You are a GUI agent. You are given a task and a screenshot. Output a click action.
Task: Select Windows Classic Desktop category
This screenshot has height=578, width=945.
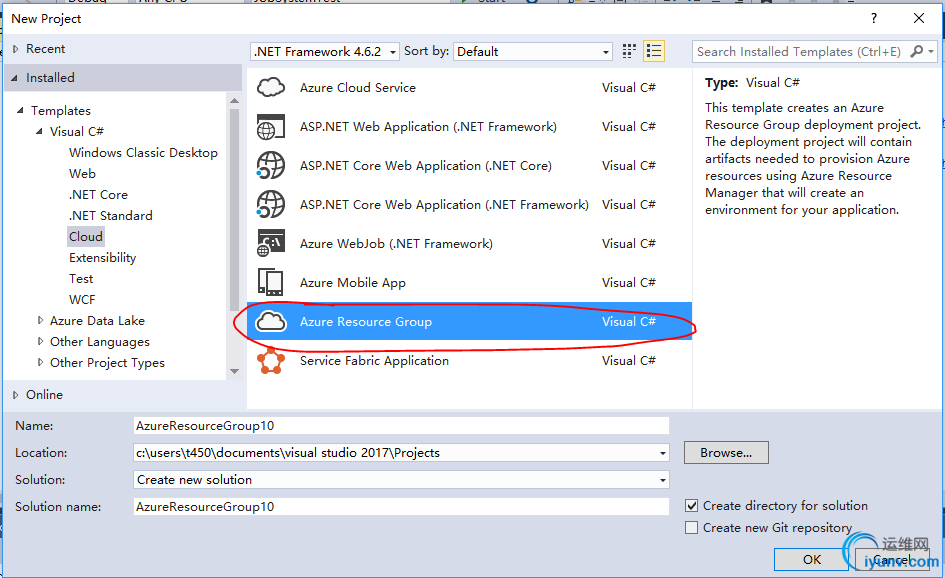(x=143, y=152)
